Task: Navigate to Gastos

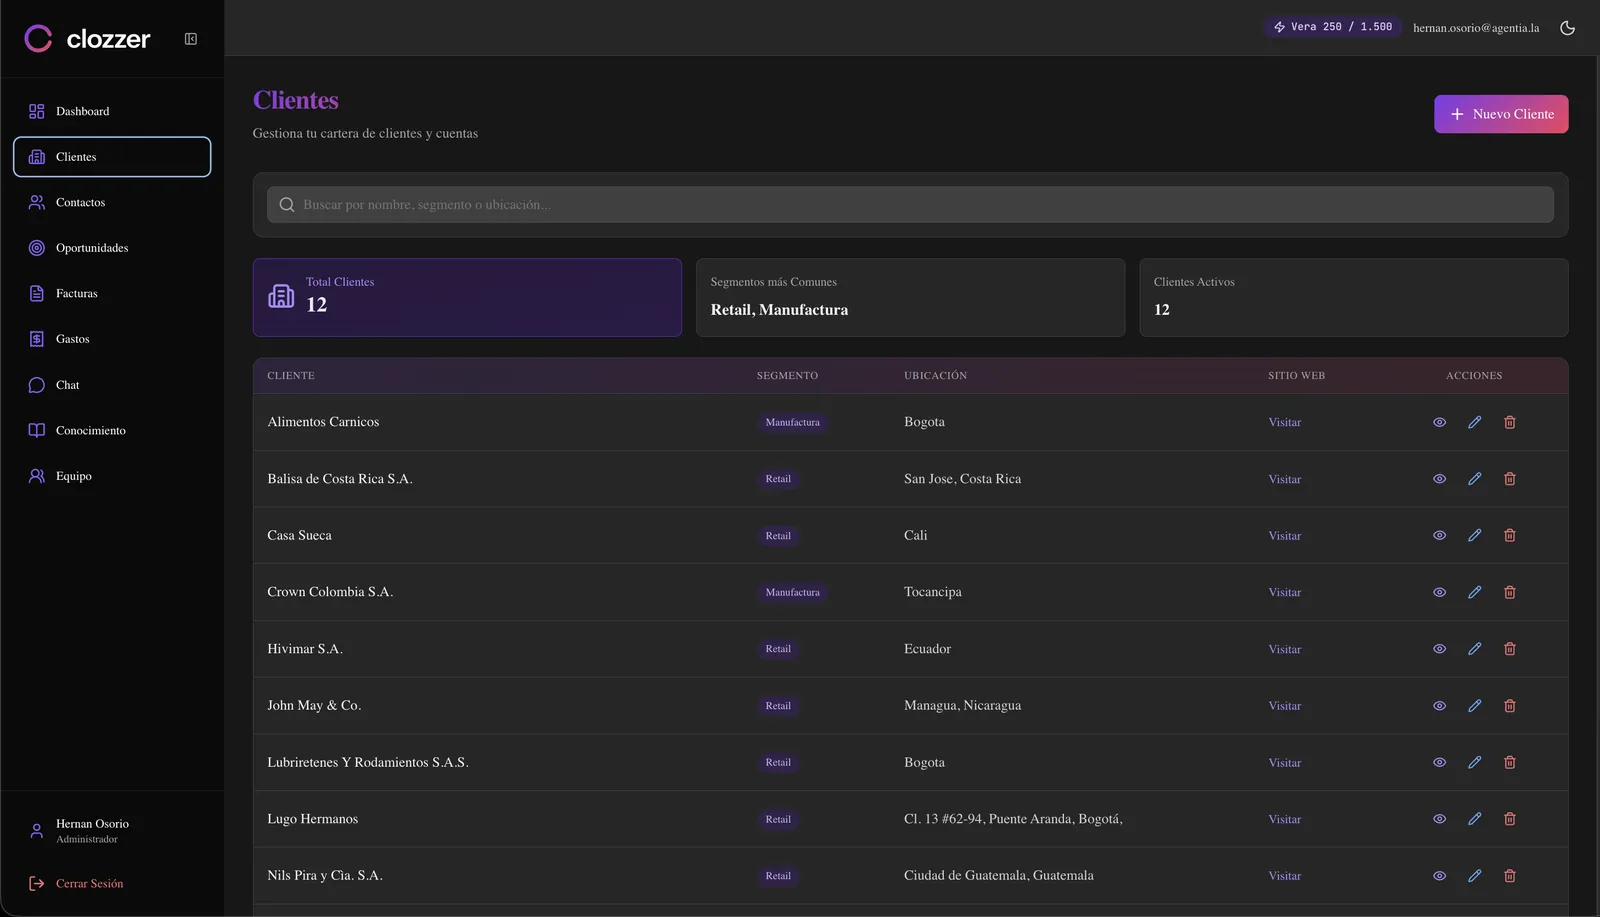Action: pos(112,339)
